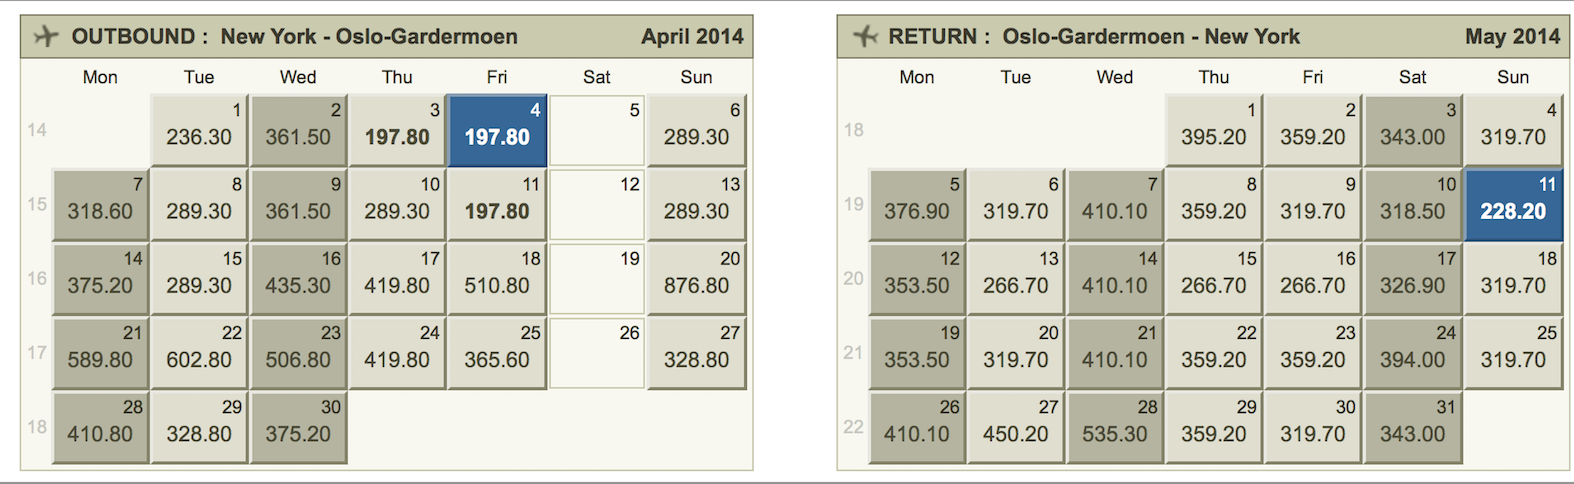Click empty outbound Saturday April 12 cell
Screen dimensions: 1574x484
click(597, 205)
